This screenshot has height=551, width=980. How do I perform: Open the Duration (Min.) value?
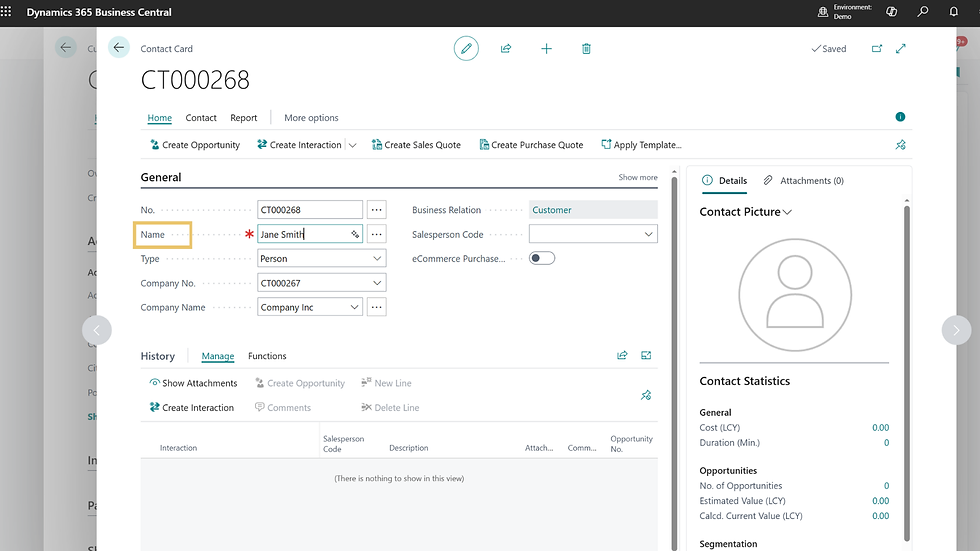pyautogui.click(x=886, y=443)
